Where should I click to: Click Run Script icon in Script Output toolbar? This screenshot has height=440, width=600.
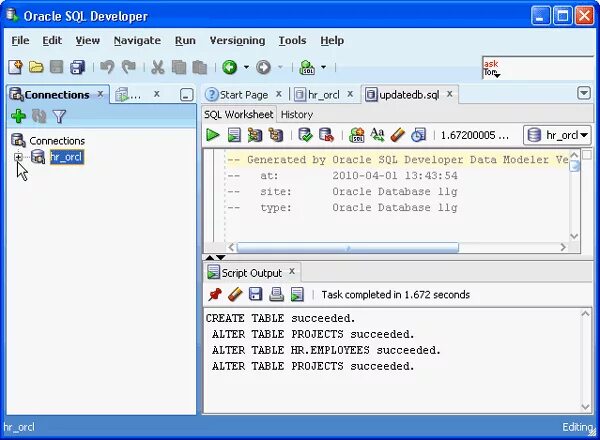[297, 294]
